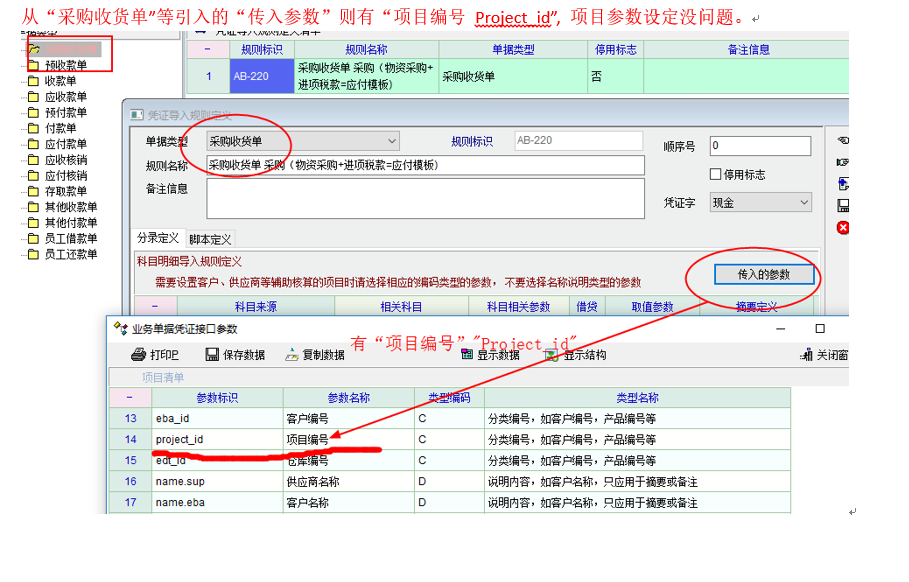Click the 复制数据 copy icon

coord(291,355)
